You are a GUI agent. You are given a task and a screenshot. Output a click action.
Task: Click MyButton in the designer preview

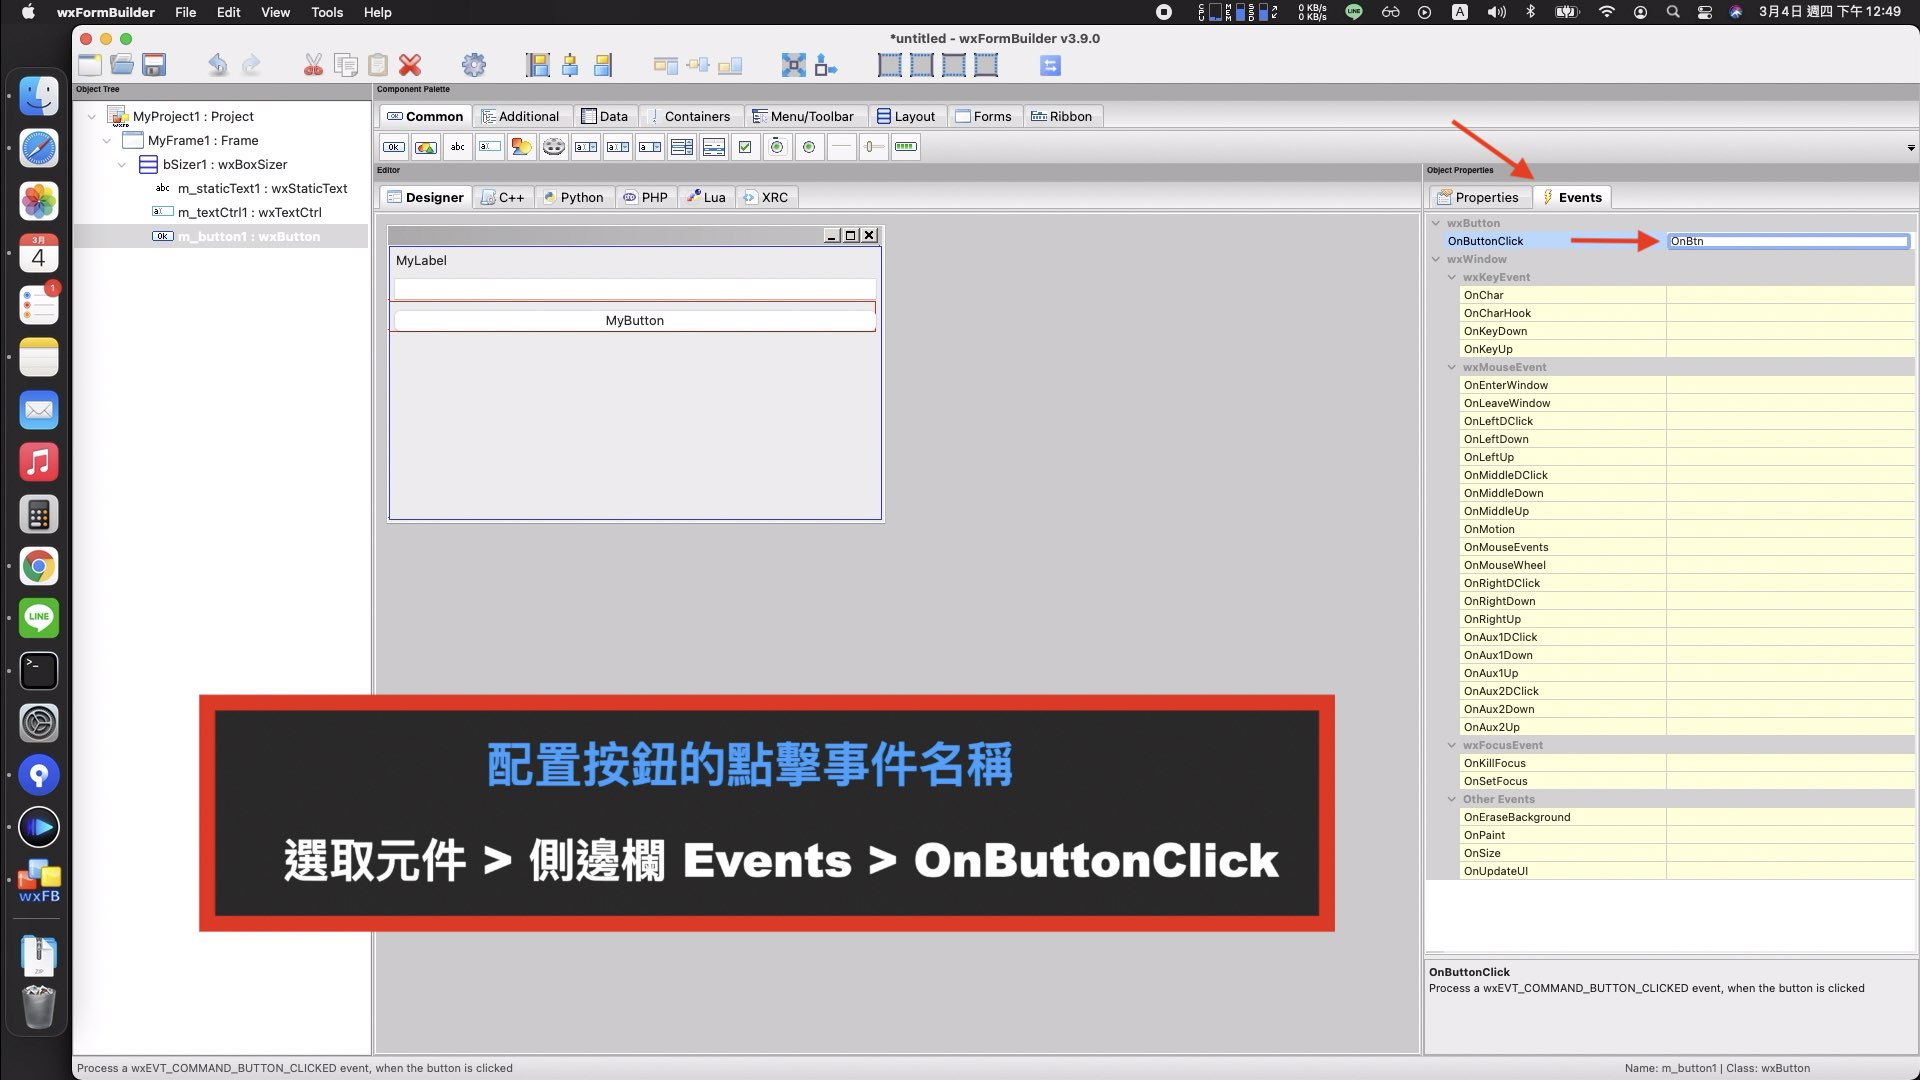coord(634,321)
